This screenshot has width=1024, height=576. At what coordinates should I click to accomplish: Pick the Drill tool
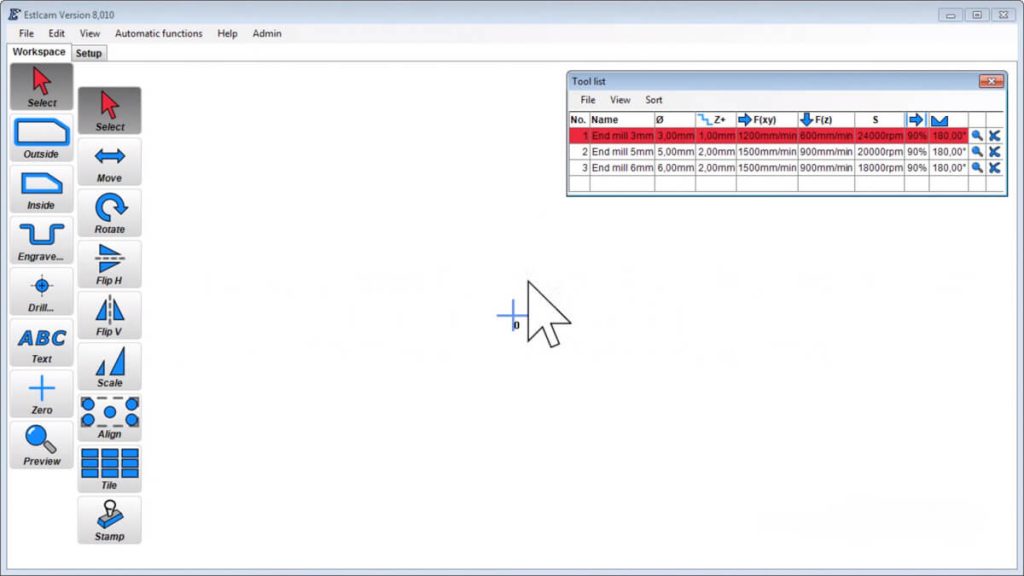pos(41,292)
